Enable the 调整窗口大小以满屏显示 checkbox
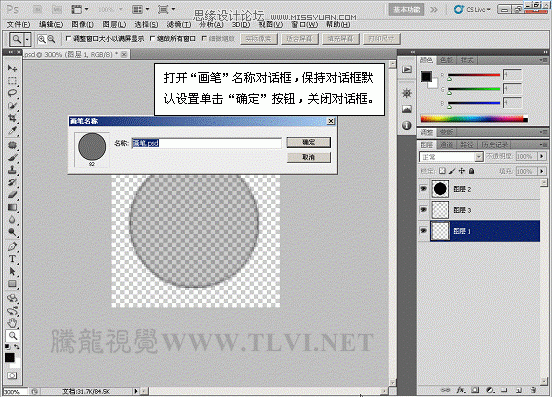This screenshot has height=397, width=552. pos(69,39)
